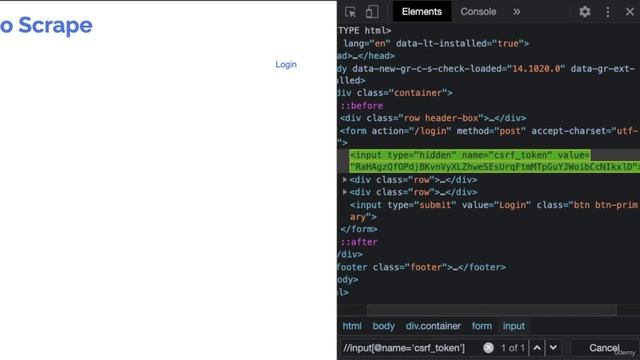Viewport: 640px width, 360px height.
Task: Expand the second div class row node
Action: [x=345, y=192]
